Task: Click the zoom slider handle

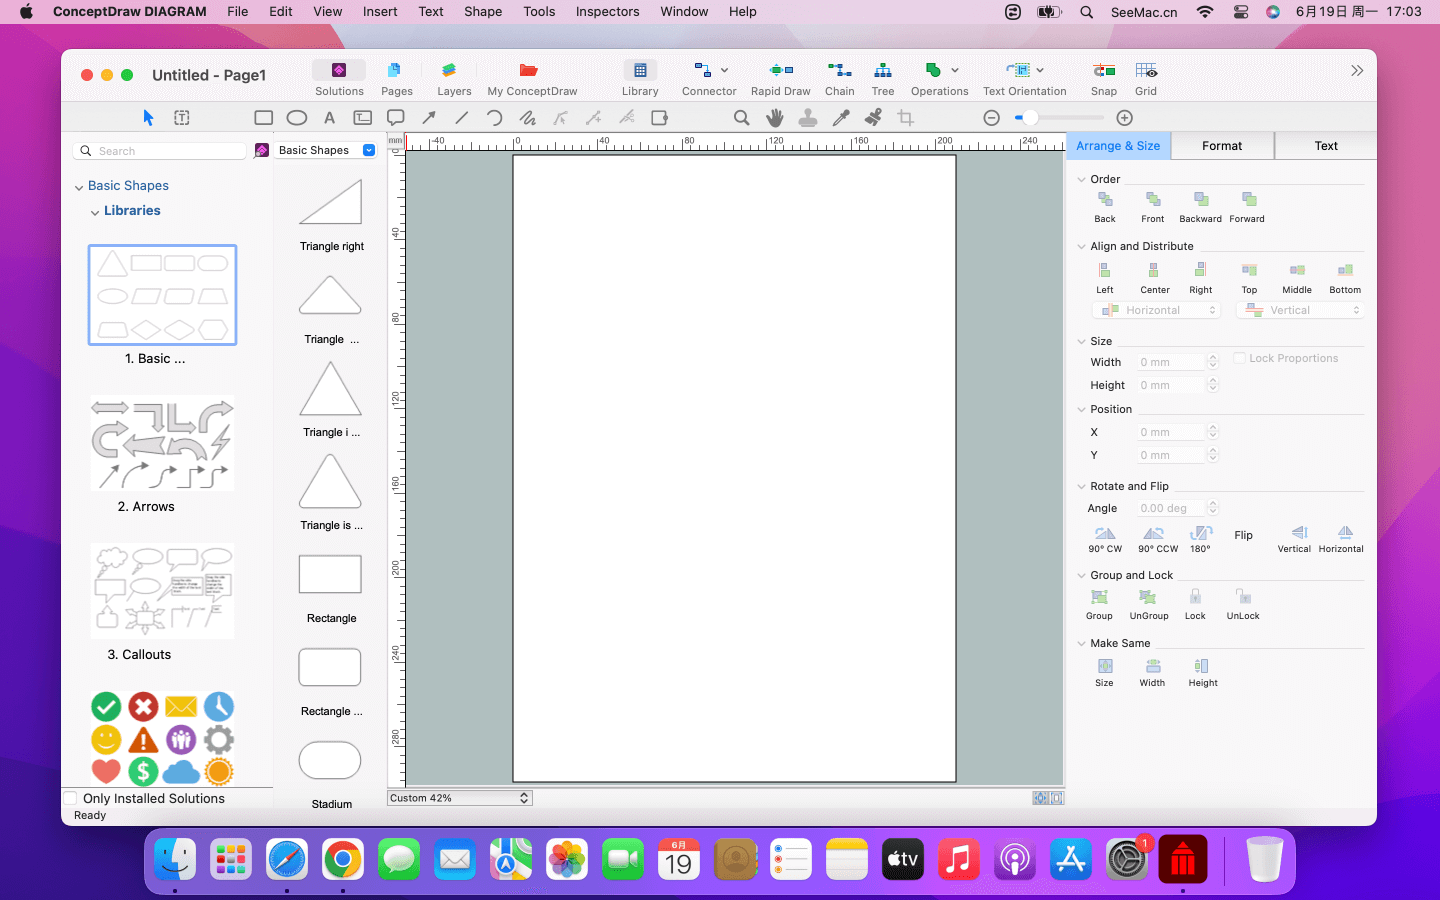Action: pos(1030,118)
